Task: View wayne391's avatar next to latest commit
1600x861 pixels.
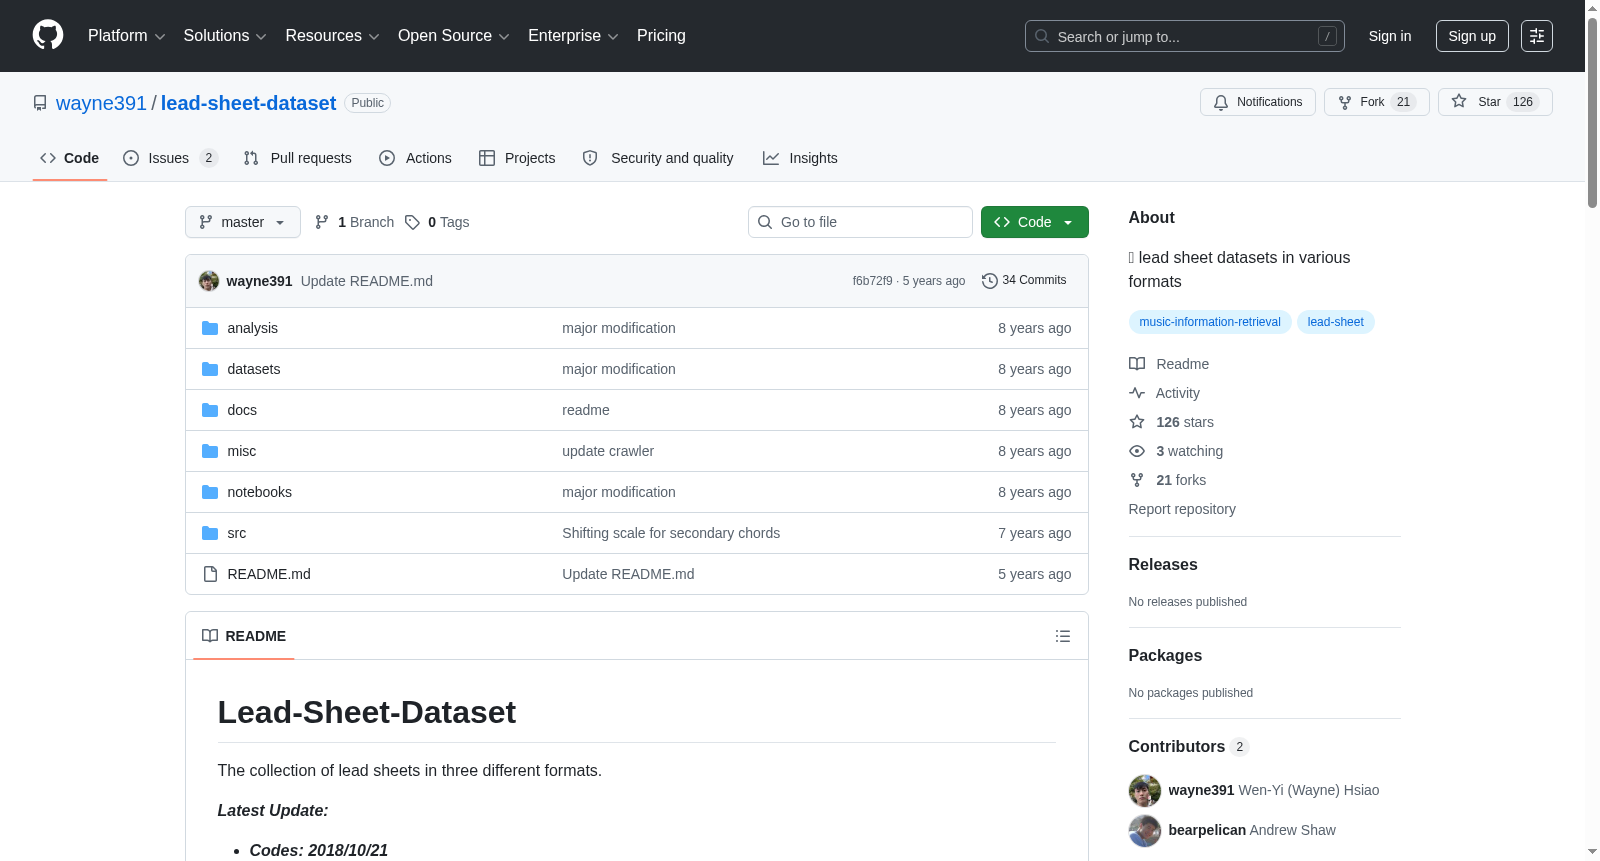Action: (209, 281)
